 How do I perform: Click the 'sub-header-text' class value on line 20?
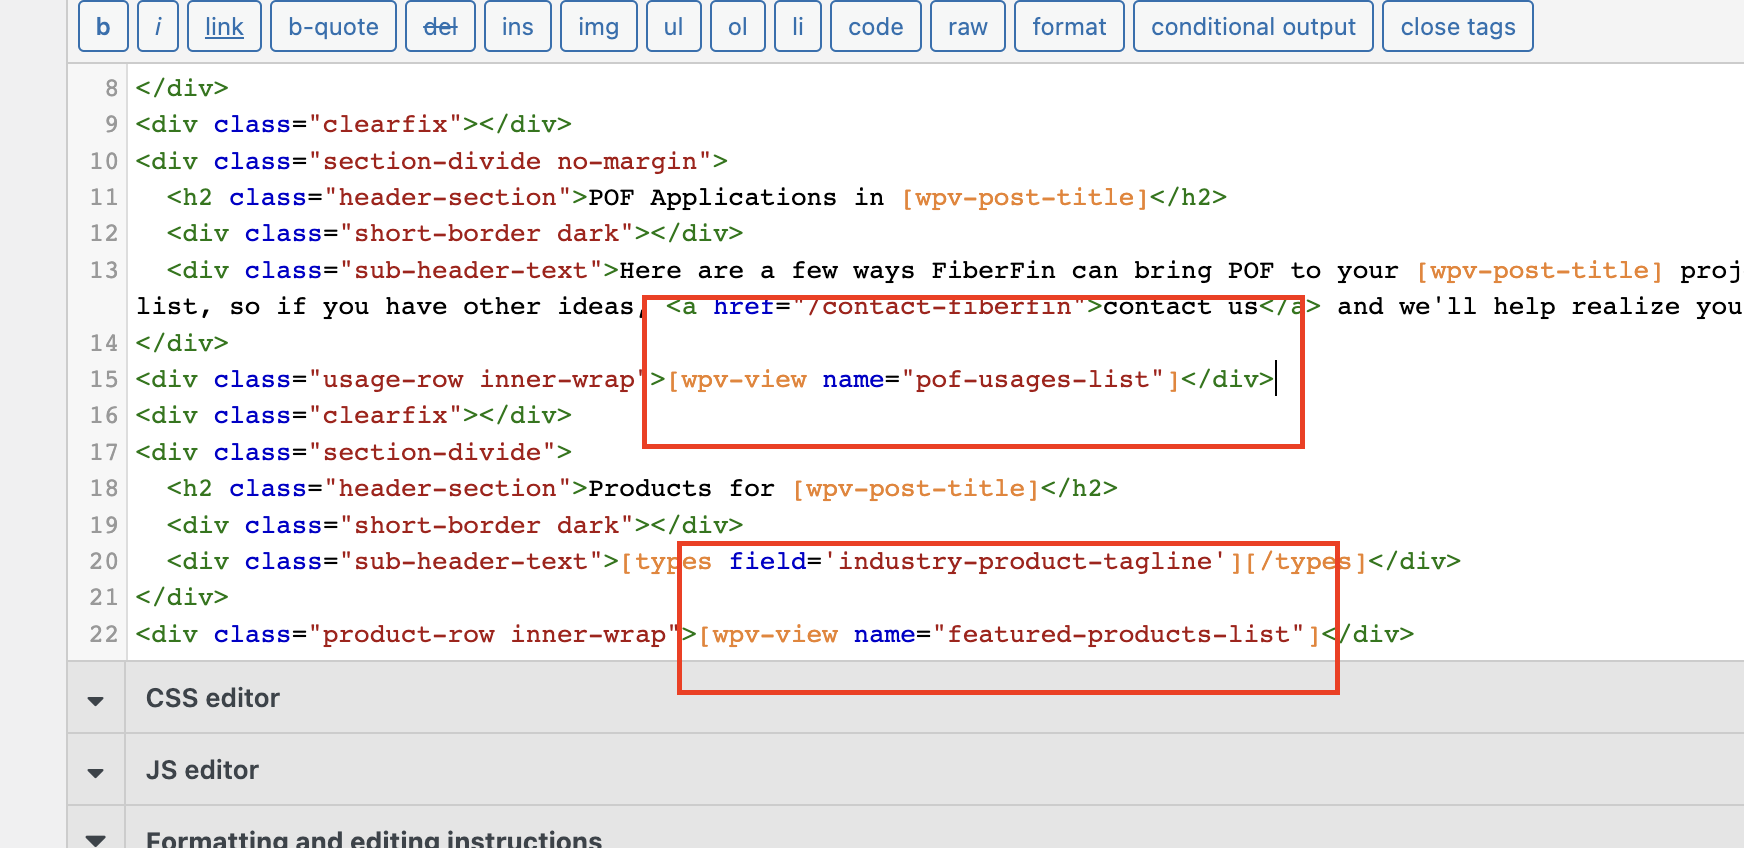(471, 562)
